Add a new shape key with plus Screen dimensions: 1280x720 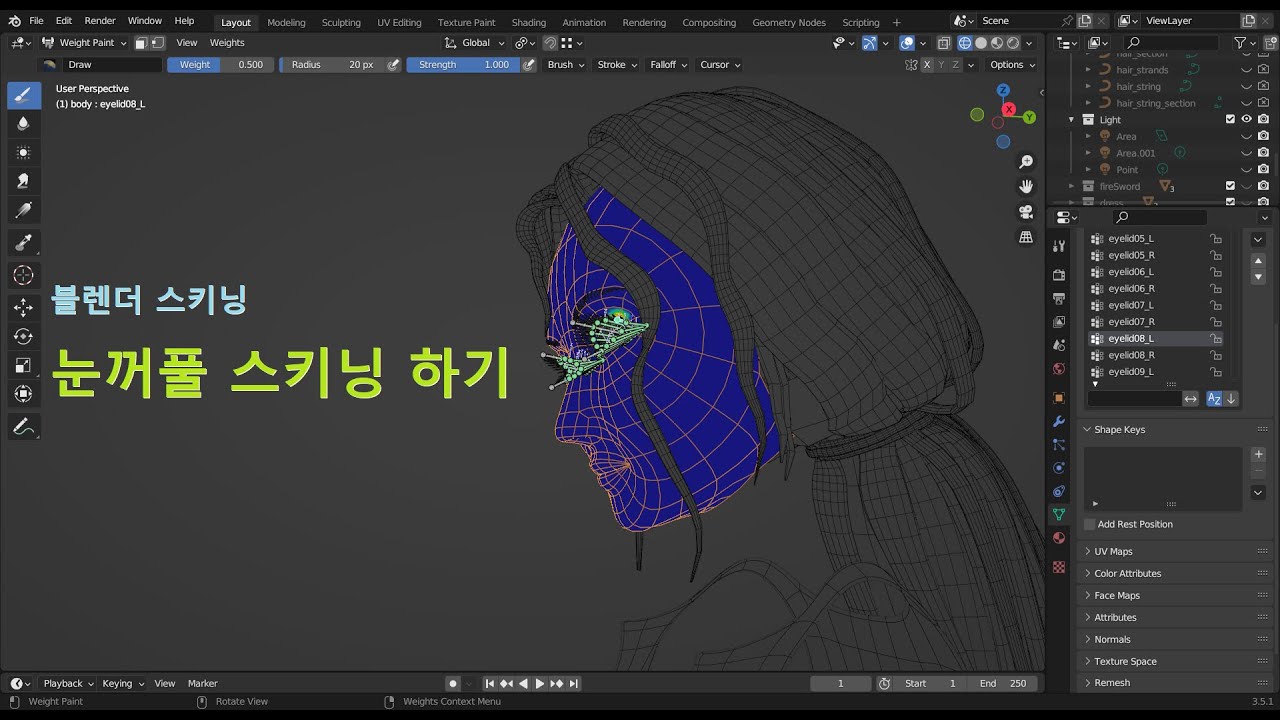tap(1258, 454)
